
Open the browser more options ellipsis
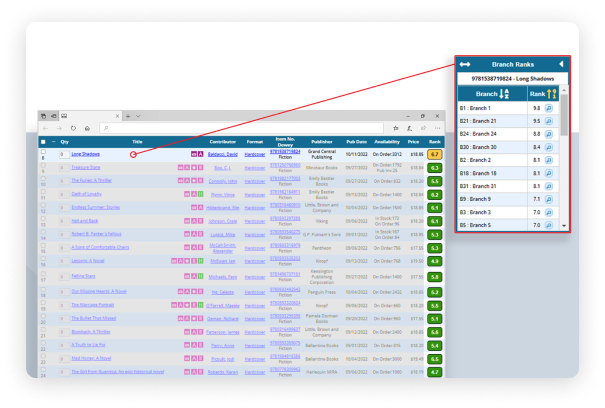(437, 128)
